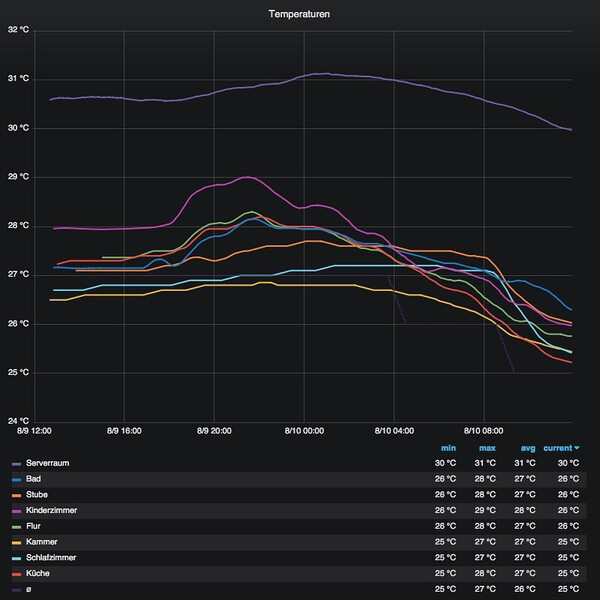
Task: Click the Schlafzimmer cyan legend swatch
Action: pos(16,558)
